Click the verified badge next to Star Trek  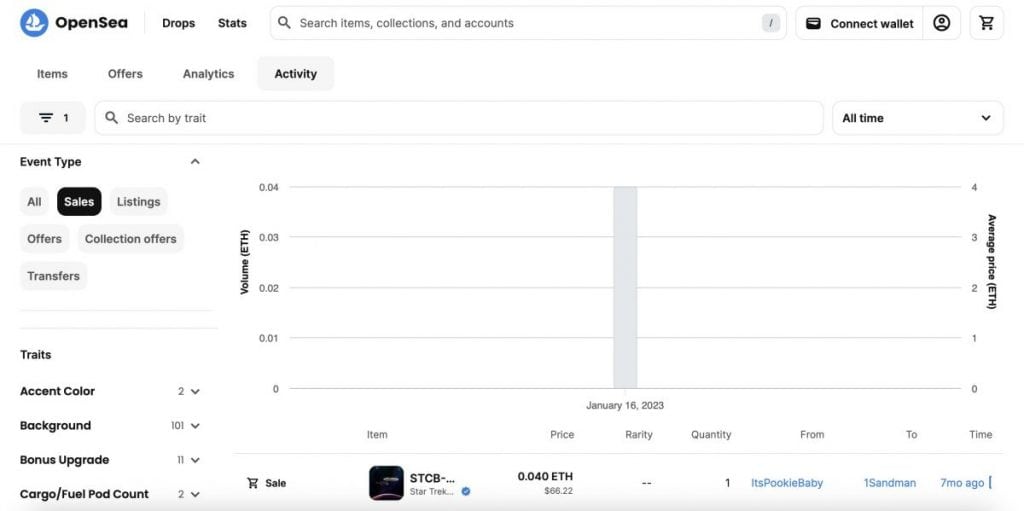point(466,492)
